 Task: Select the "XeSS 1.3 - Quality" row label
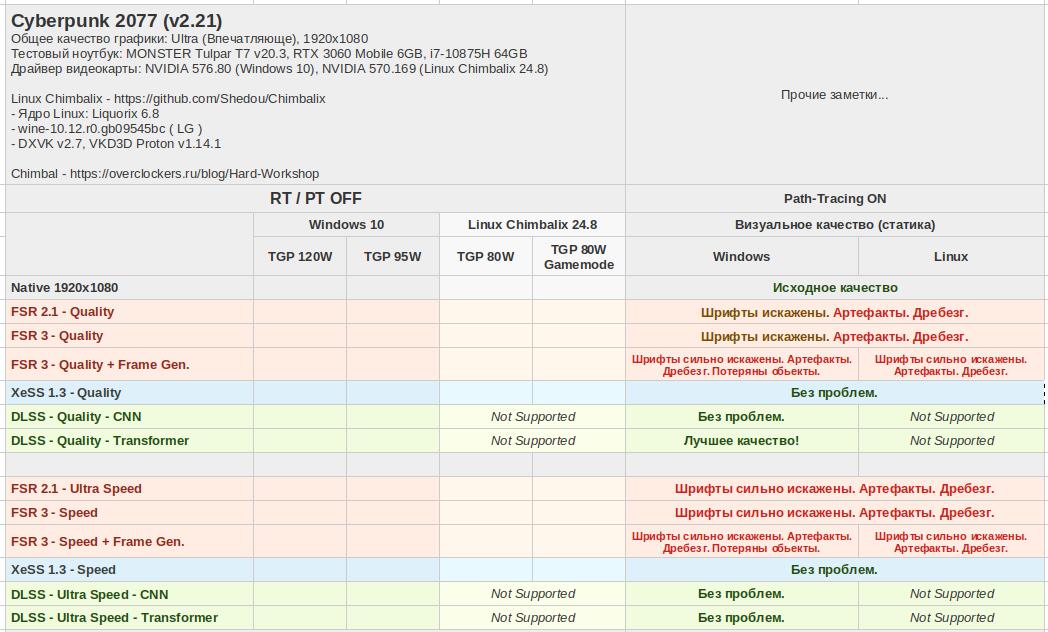point(66,393)
